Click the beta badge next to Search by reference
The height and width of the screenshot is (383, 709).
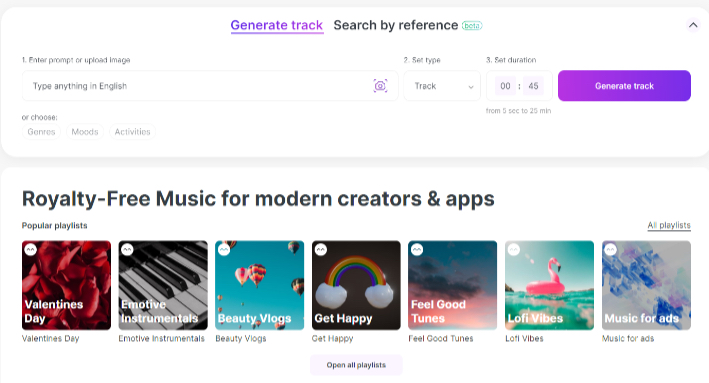472,26
